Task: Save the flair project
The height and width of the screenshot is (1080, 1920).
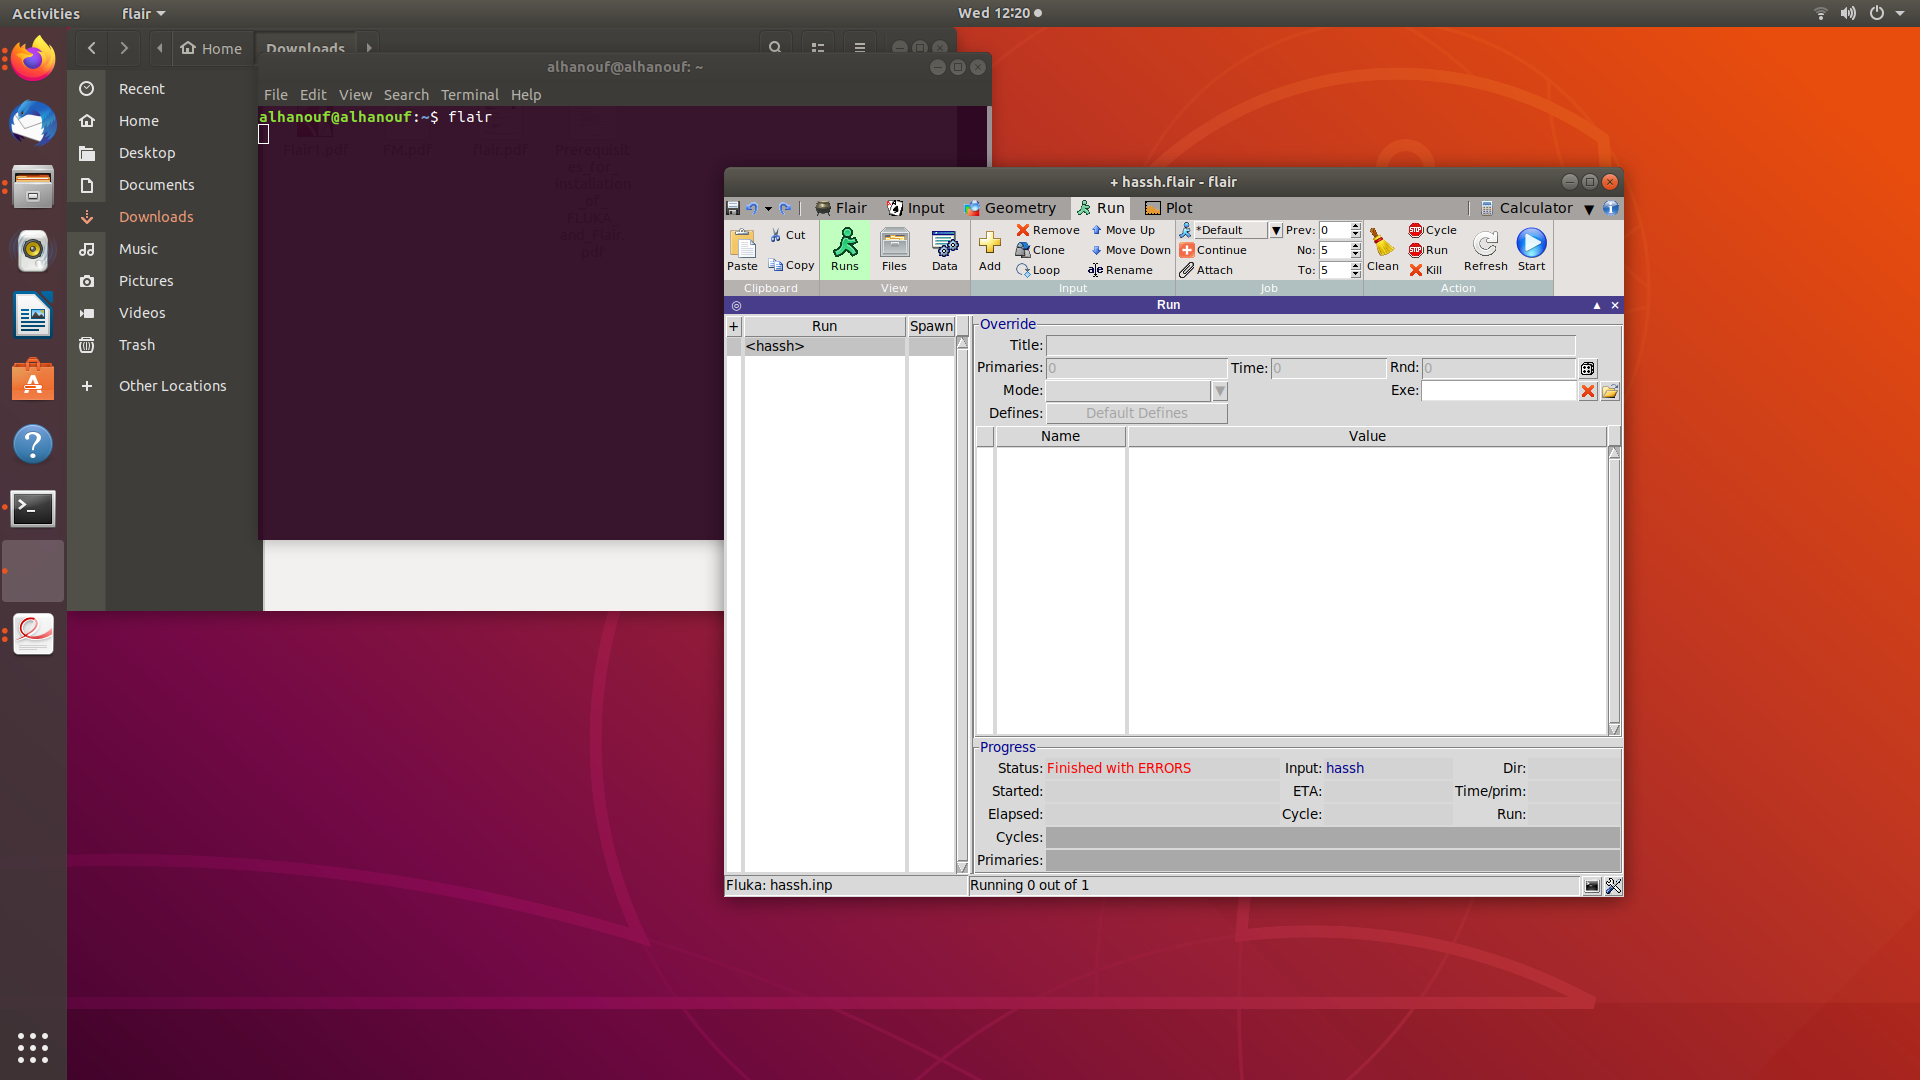Action: (733, 208)
